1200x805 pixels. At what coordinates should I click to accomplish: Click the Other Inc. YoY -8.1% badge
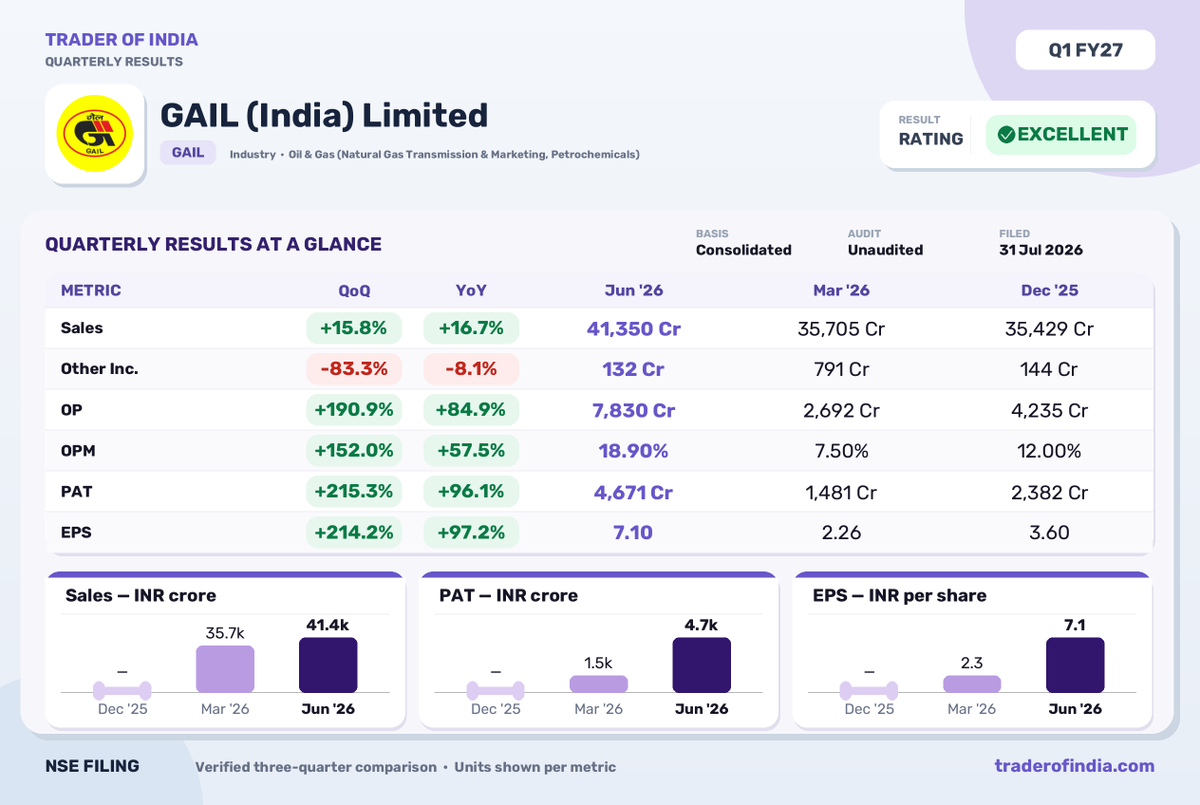(x=471, y=369)
